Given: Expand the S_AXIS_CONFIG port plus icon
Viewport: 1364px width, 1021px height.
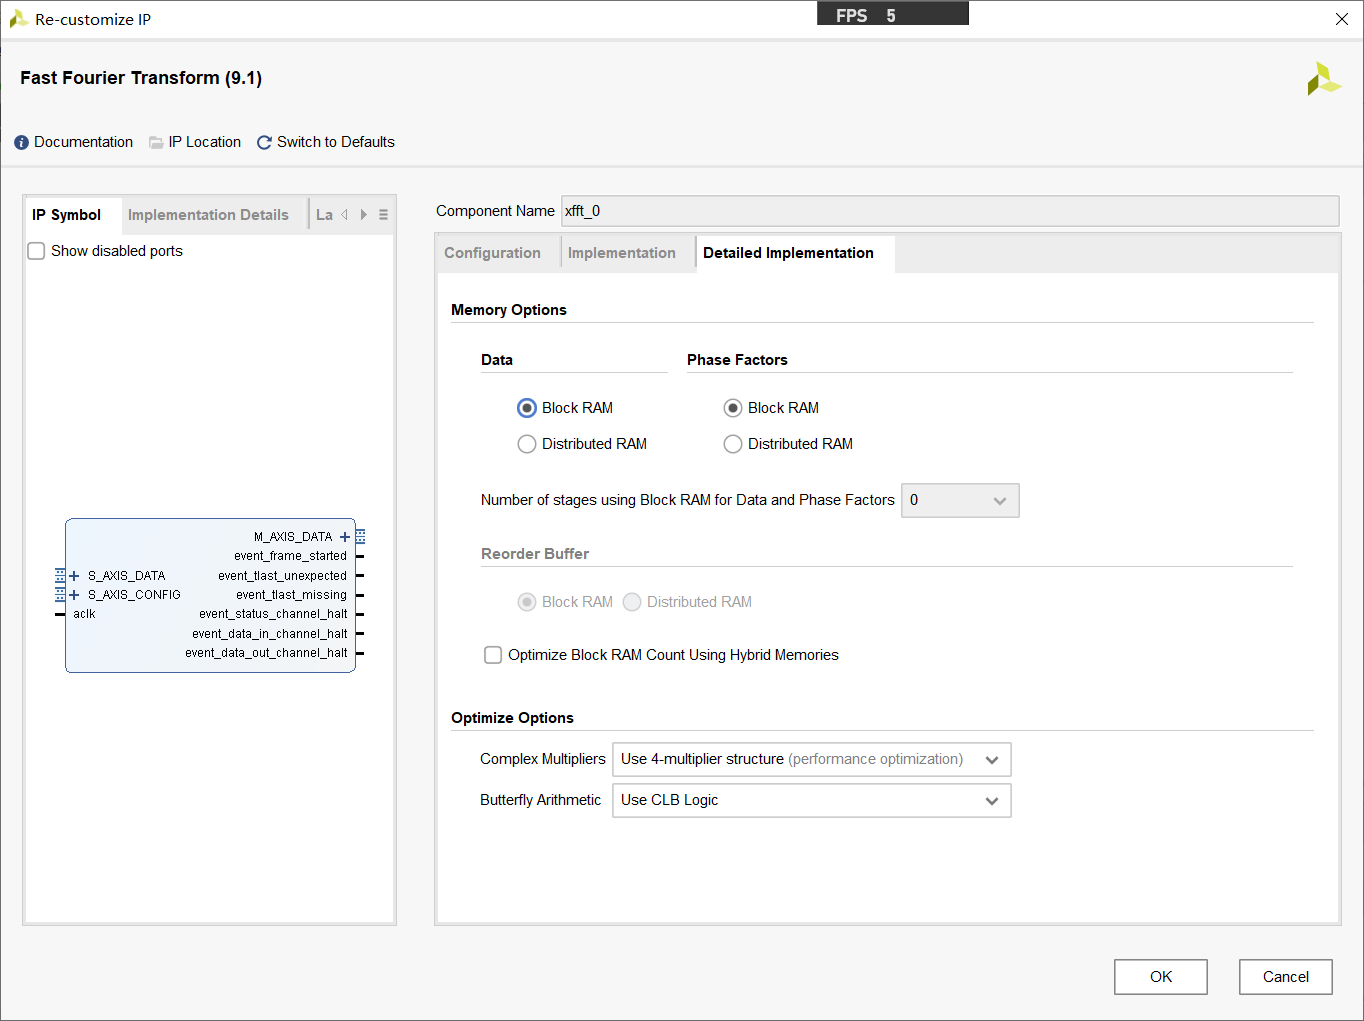Looking at the screenshot, I should 74,595.
